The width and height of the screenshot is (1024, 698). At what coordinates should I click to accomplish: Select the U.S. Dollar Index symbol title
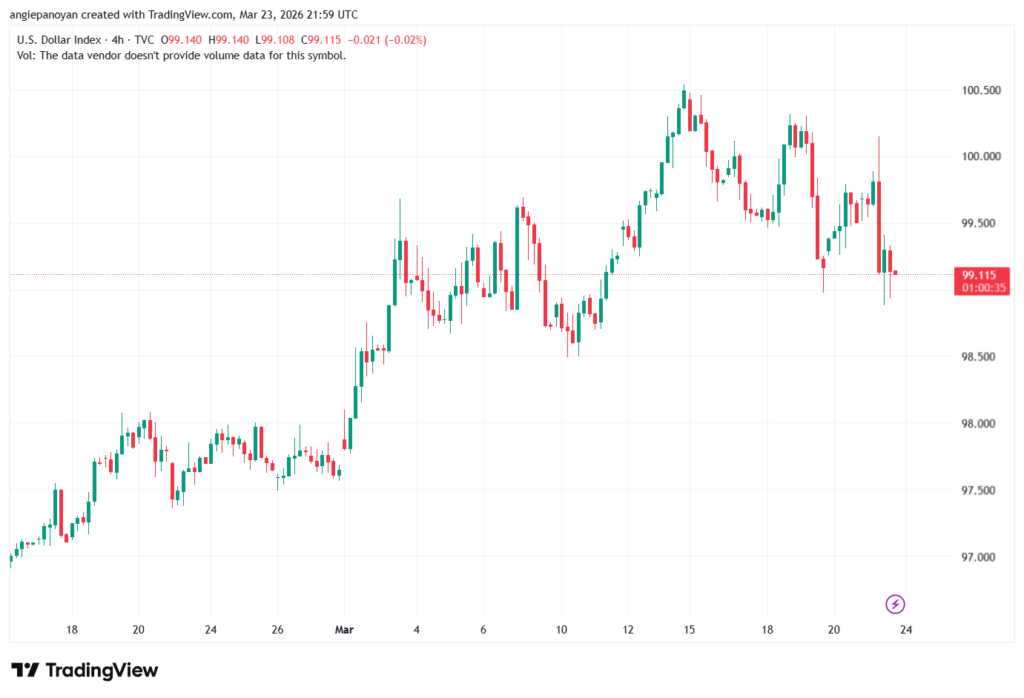[59, 39]
